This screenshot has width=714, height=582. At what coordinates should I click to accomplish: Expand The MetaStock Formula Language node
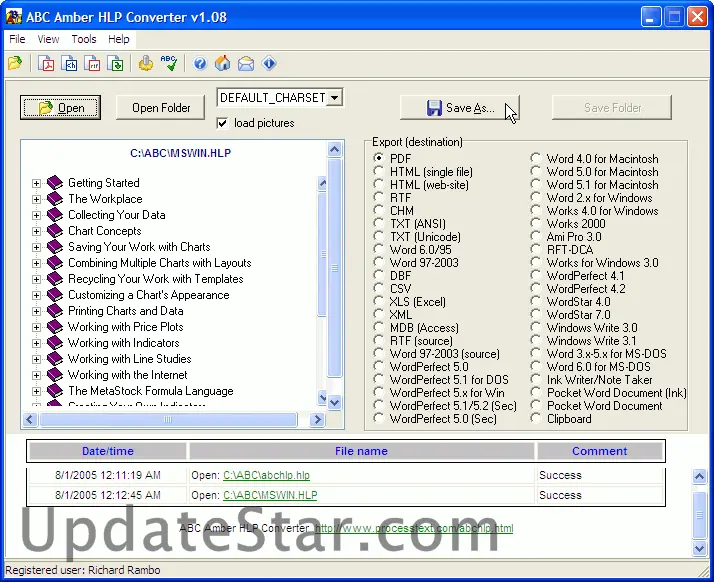coord(36,391)
